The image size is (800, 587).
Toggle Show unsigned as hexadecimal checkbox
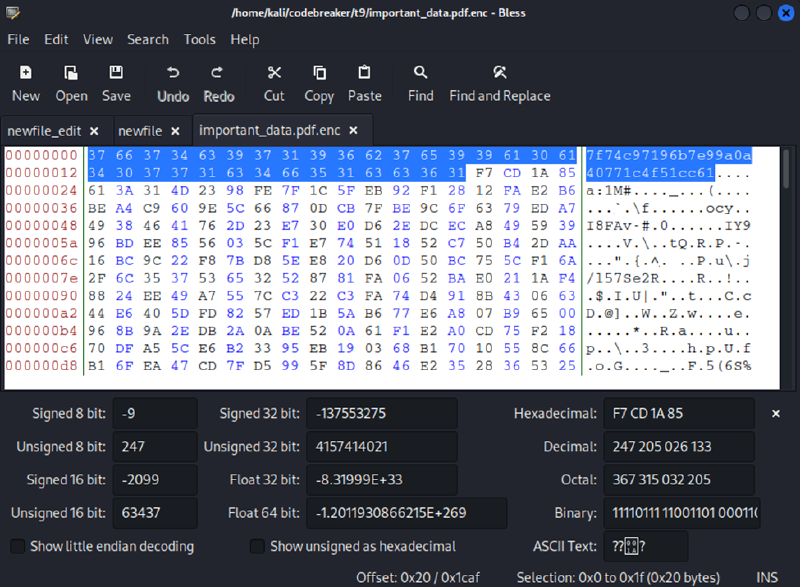pyautogui.click(x=258, y=546)
